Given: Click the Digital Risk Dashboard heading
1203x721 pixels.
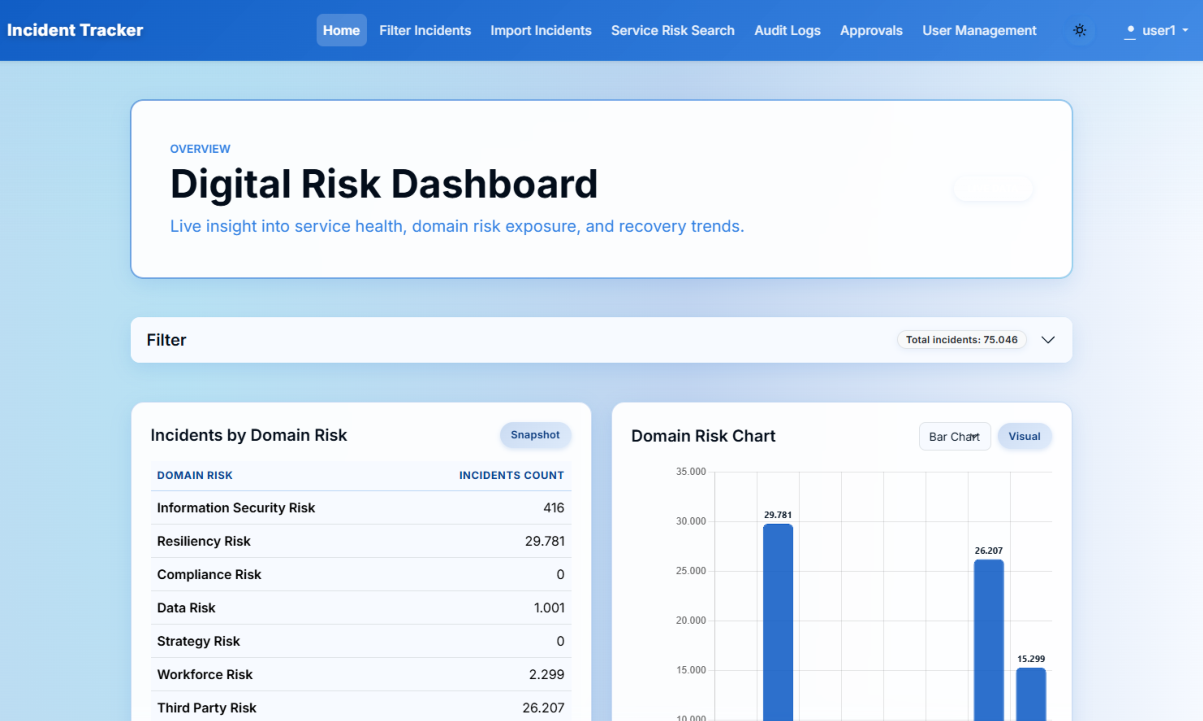Looking at the screenshot, I should pos(384,184).
